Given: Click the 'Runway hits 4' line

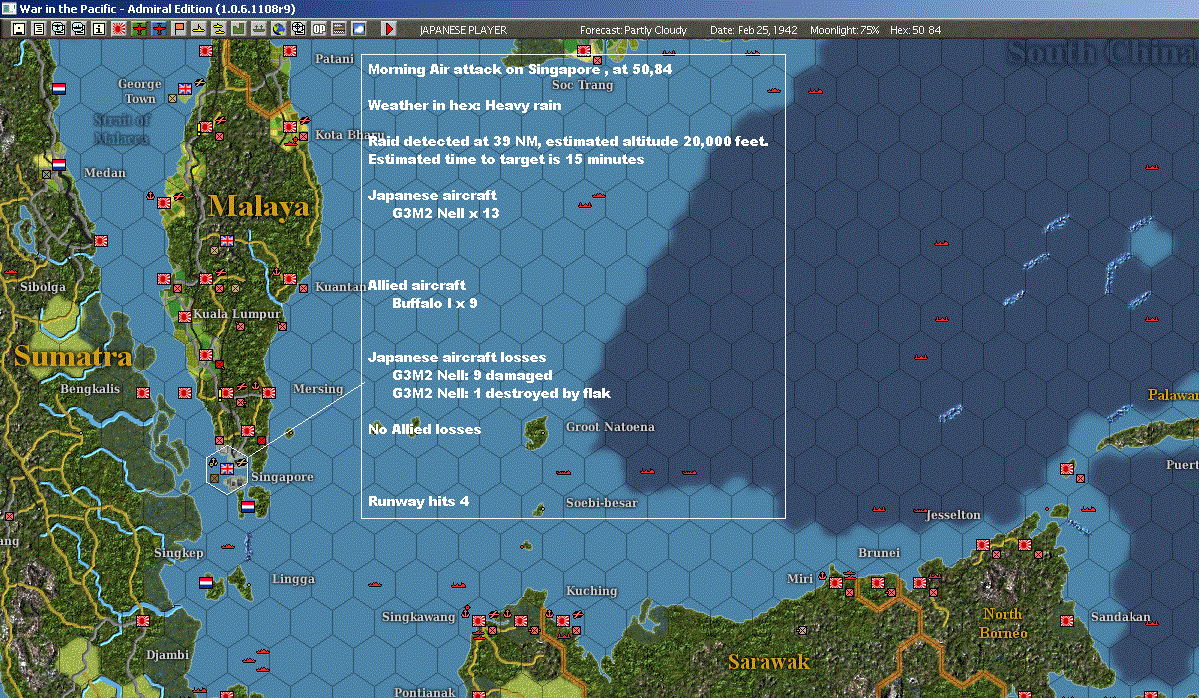Looking at the screenshot, I should click(418, 502).
